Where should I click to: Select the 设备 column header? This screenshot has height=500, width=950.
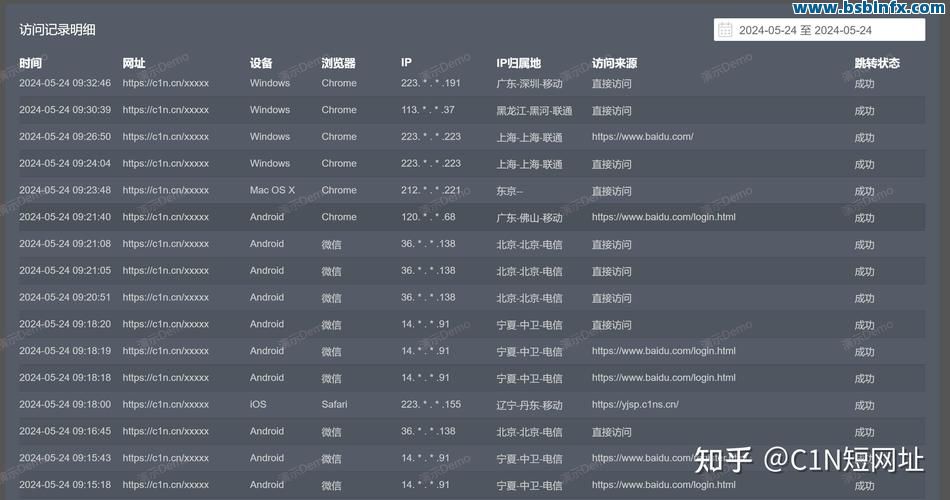coord(261,63)
